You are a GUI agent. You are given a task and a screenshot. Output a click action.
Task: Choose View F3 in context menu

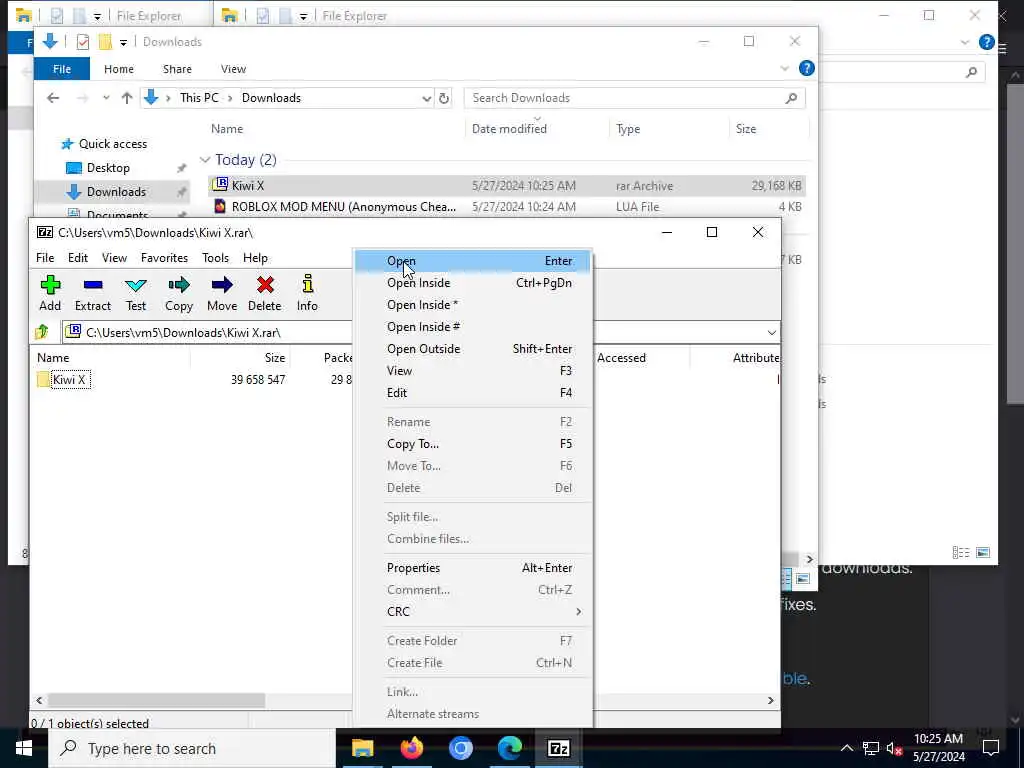473,371
